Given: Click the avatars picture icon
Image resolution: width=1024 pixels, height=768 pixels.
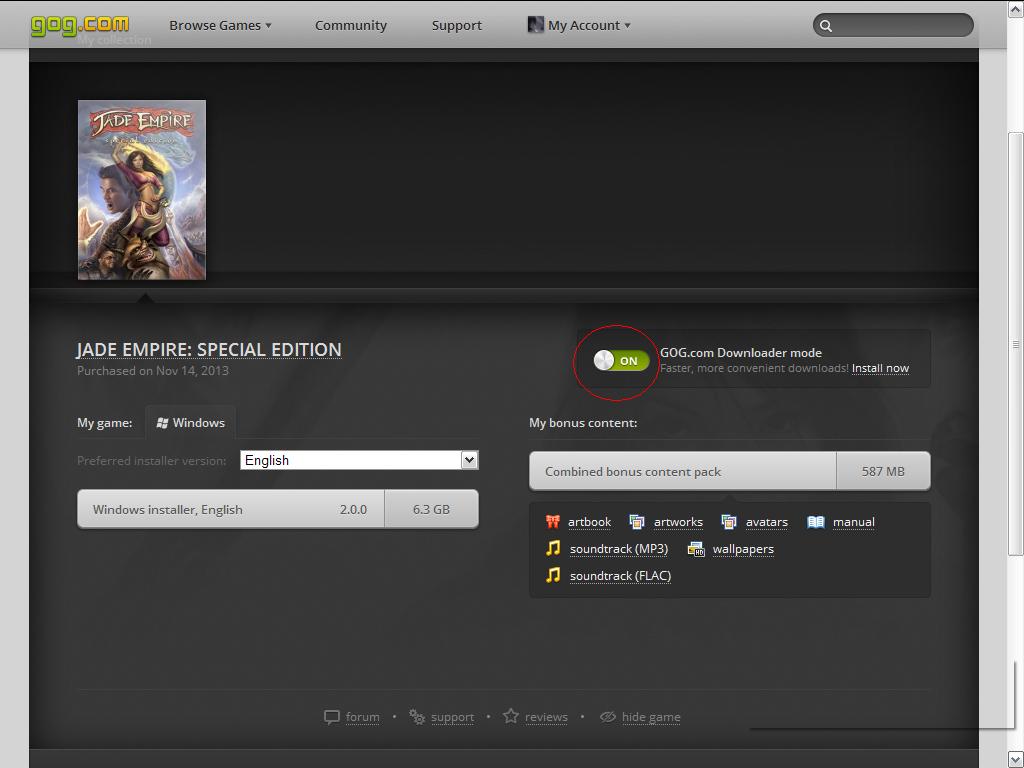Looking at the screenshot, I should [728, 521].
